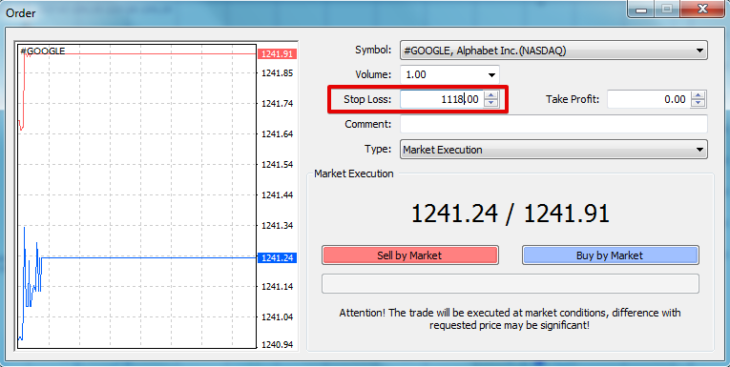Click the chart axis value 1241.64
The height and width of the screenshot is (367, 730).
[277, 134]
